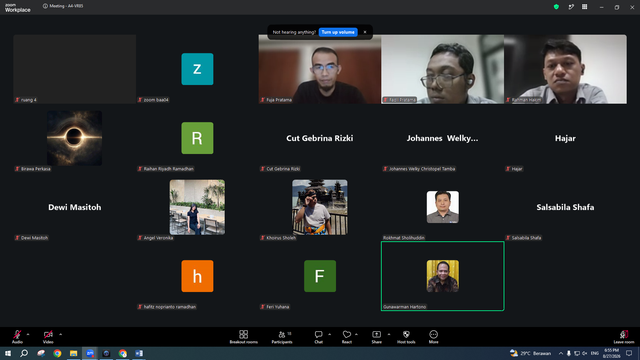Click the 'Raihan Riyadh Ramadhan' name label

pyautogui.click(x=169, y=169)
